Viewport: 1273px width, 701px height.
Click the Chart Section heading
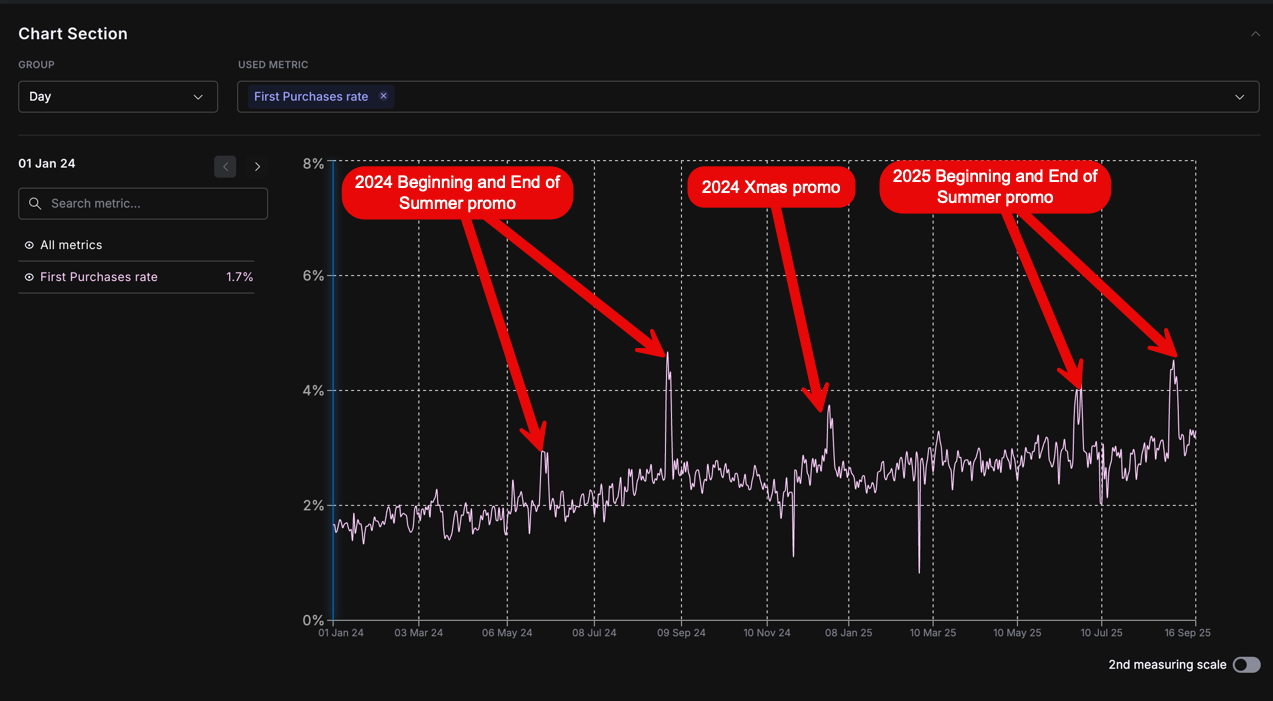(73, 34)
